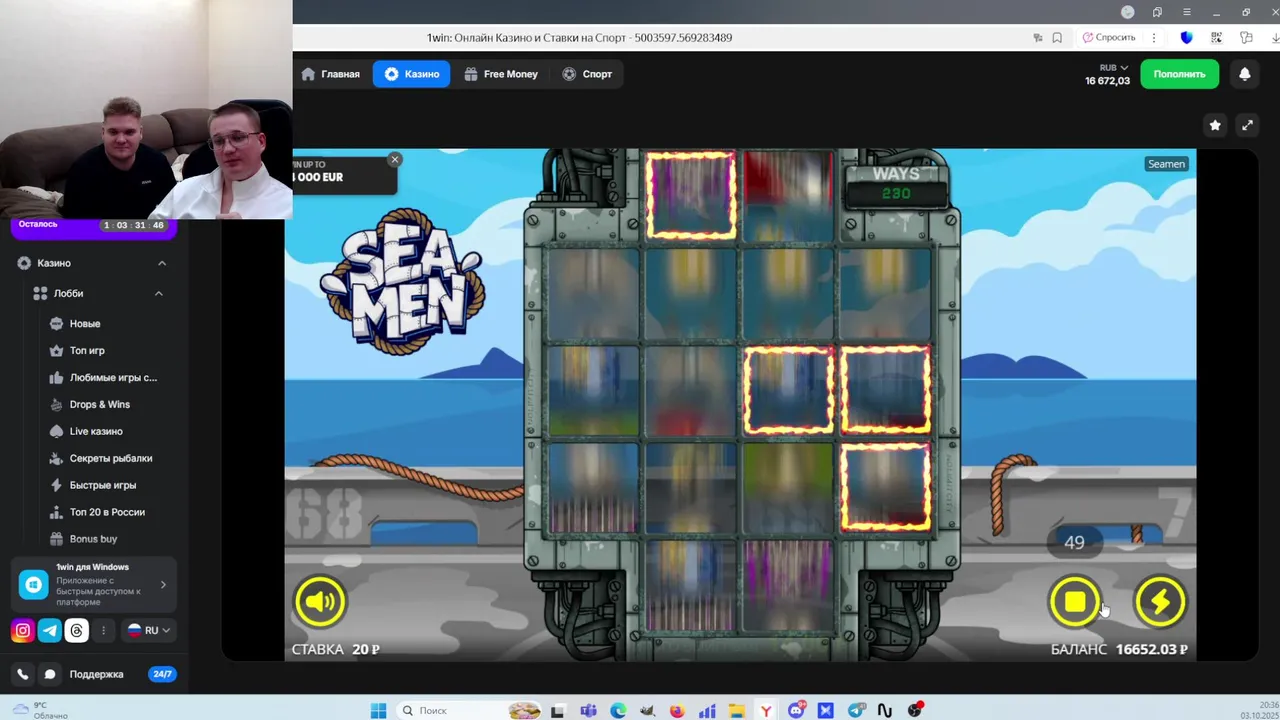Viewport: 1280px width, 720px height.
Task: Stop autospin with the yellow square button
Action: tap(1075, 601)
